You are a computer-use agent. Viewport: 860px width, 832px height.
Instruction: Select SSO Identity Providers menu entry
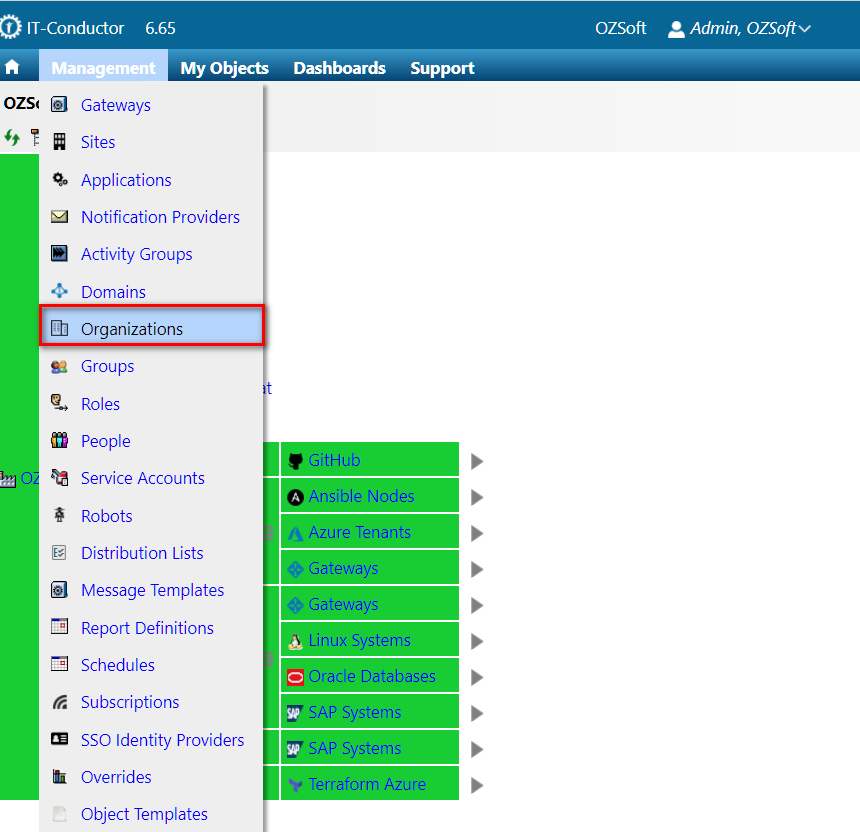(162, 740)
